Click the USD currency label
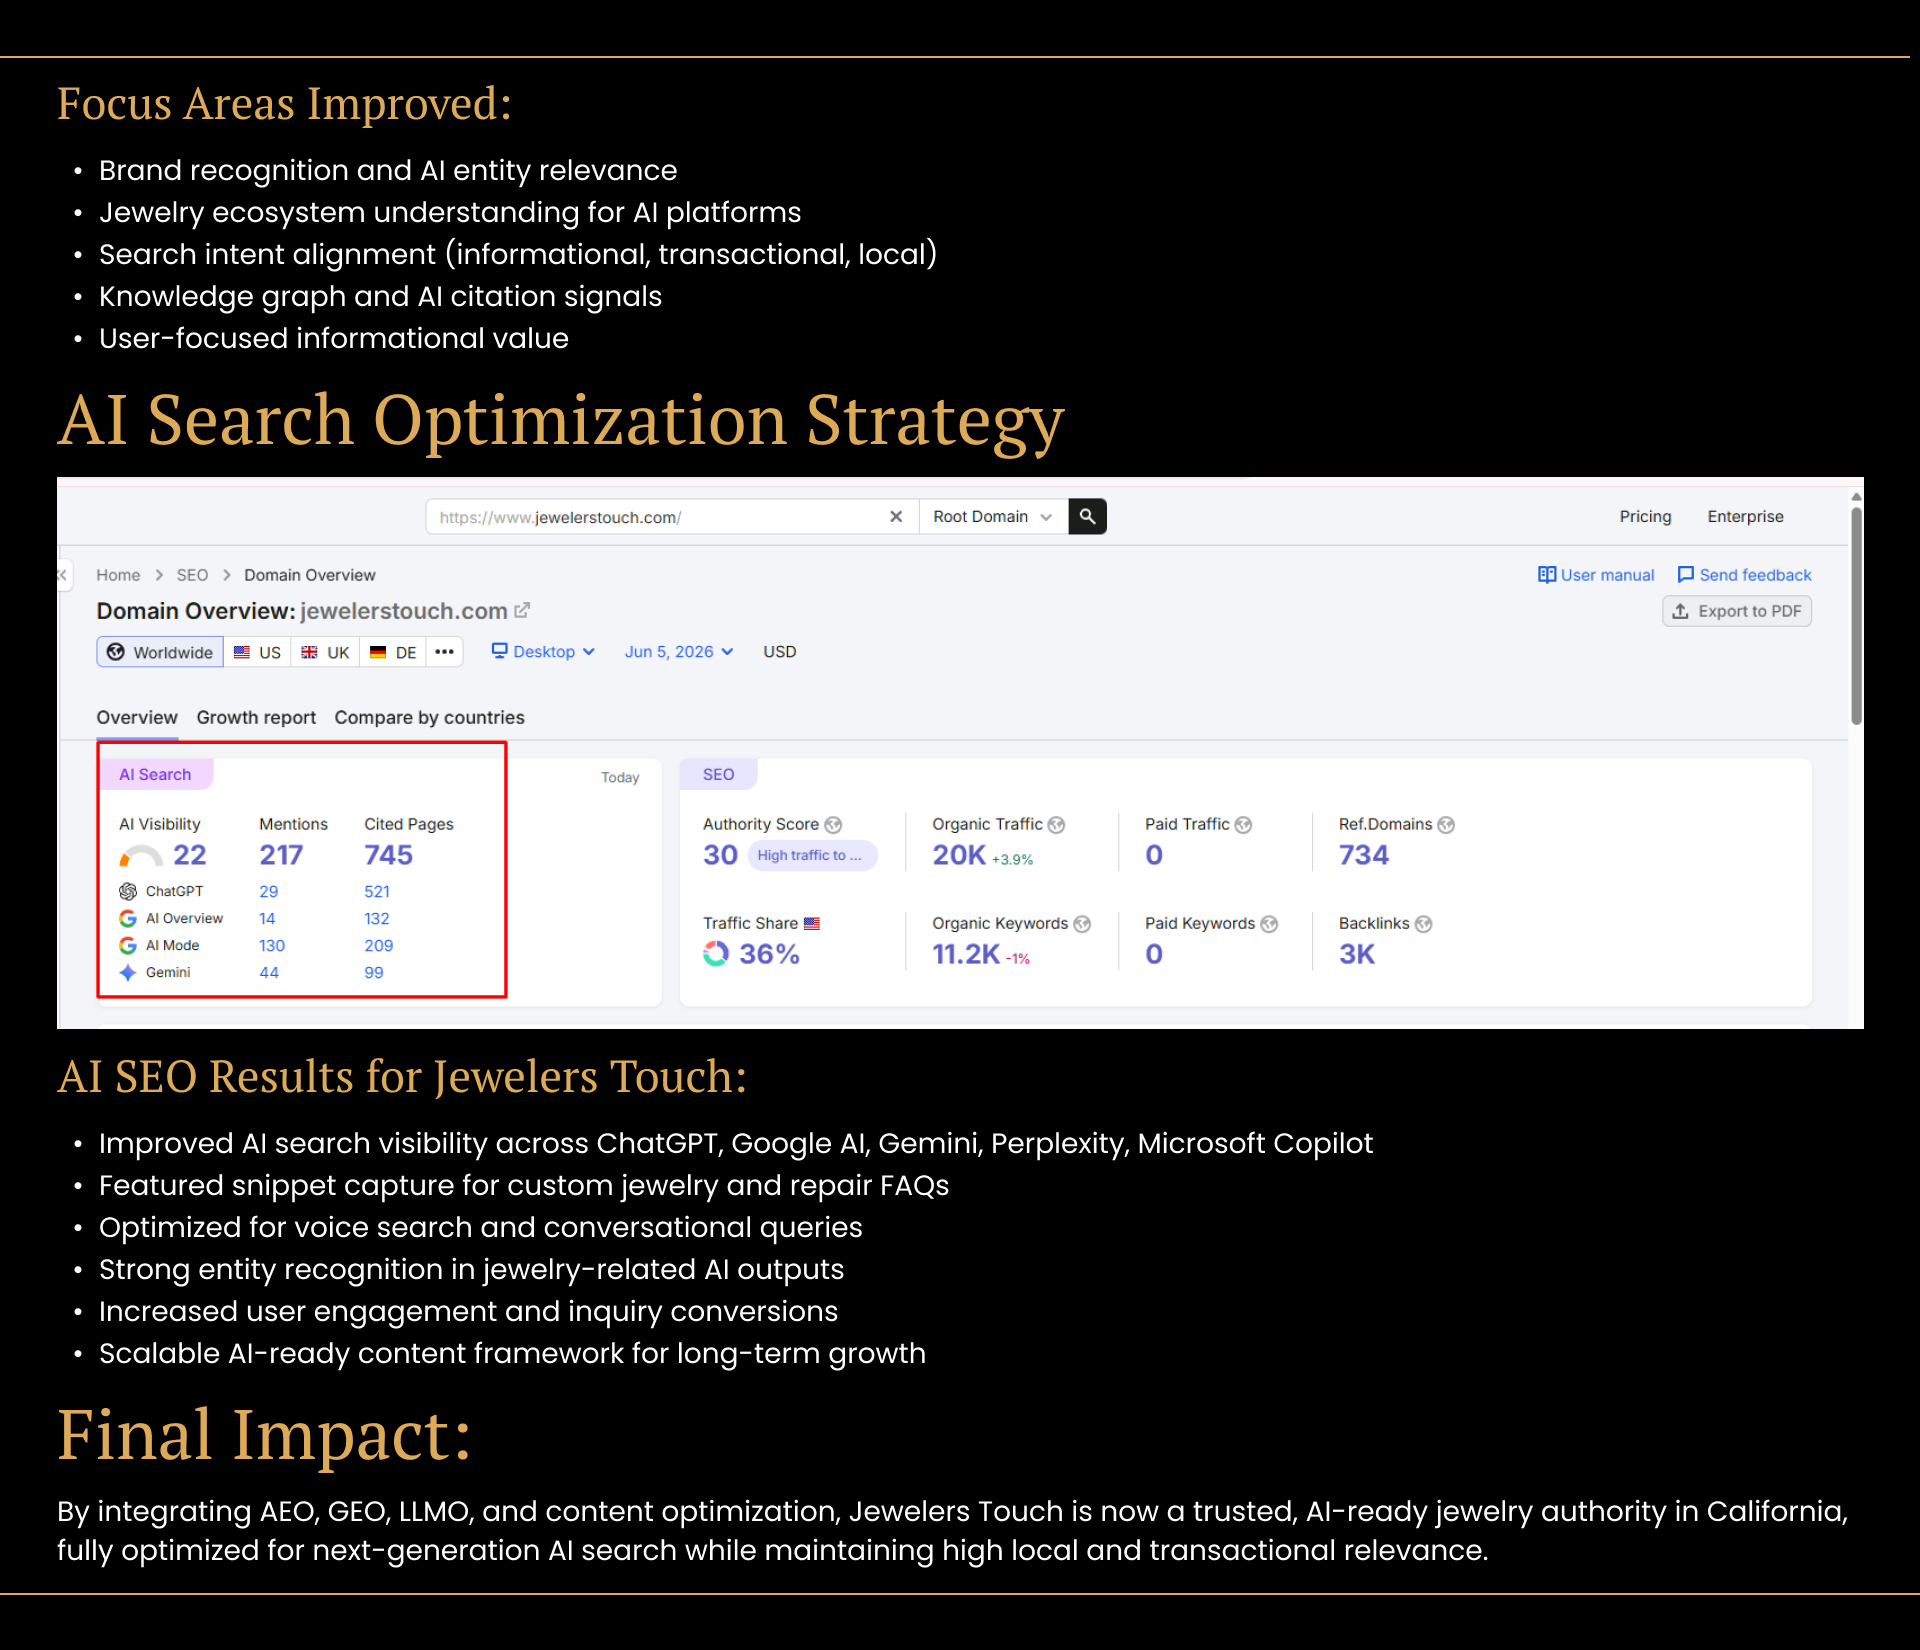 pos(780,652)
